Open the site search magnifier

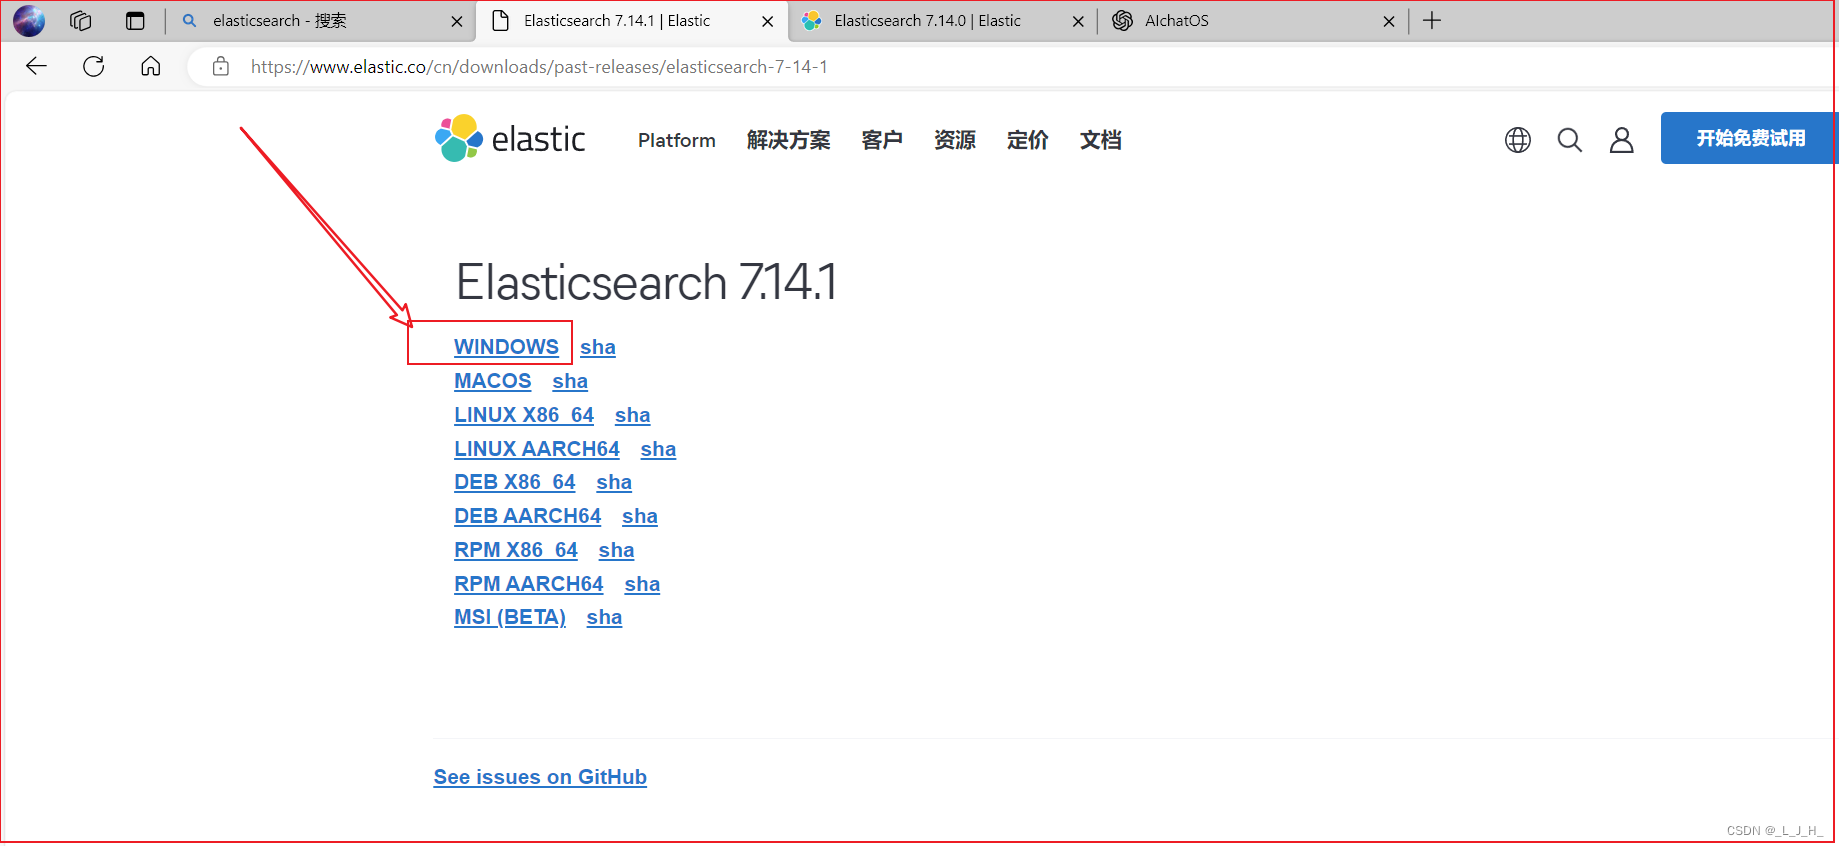1570,140
